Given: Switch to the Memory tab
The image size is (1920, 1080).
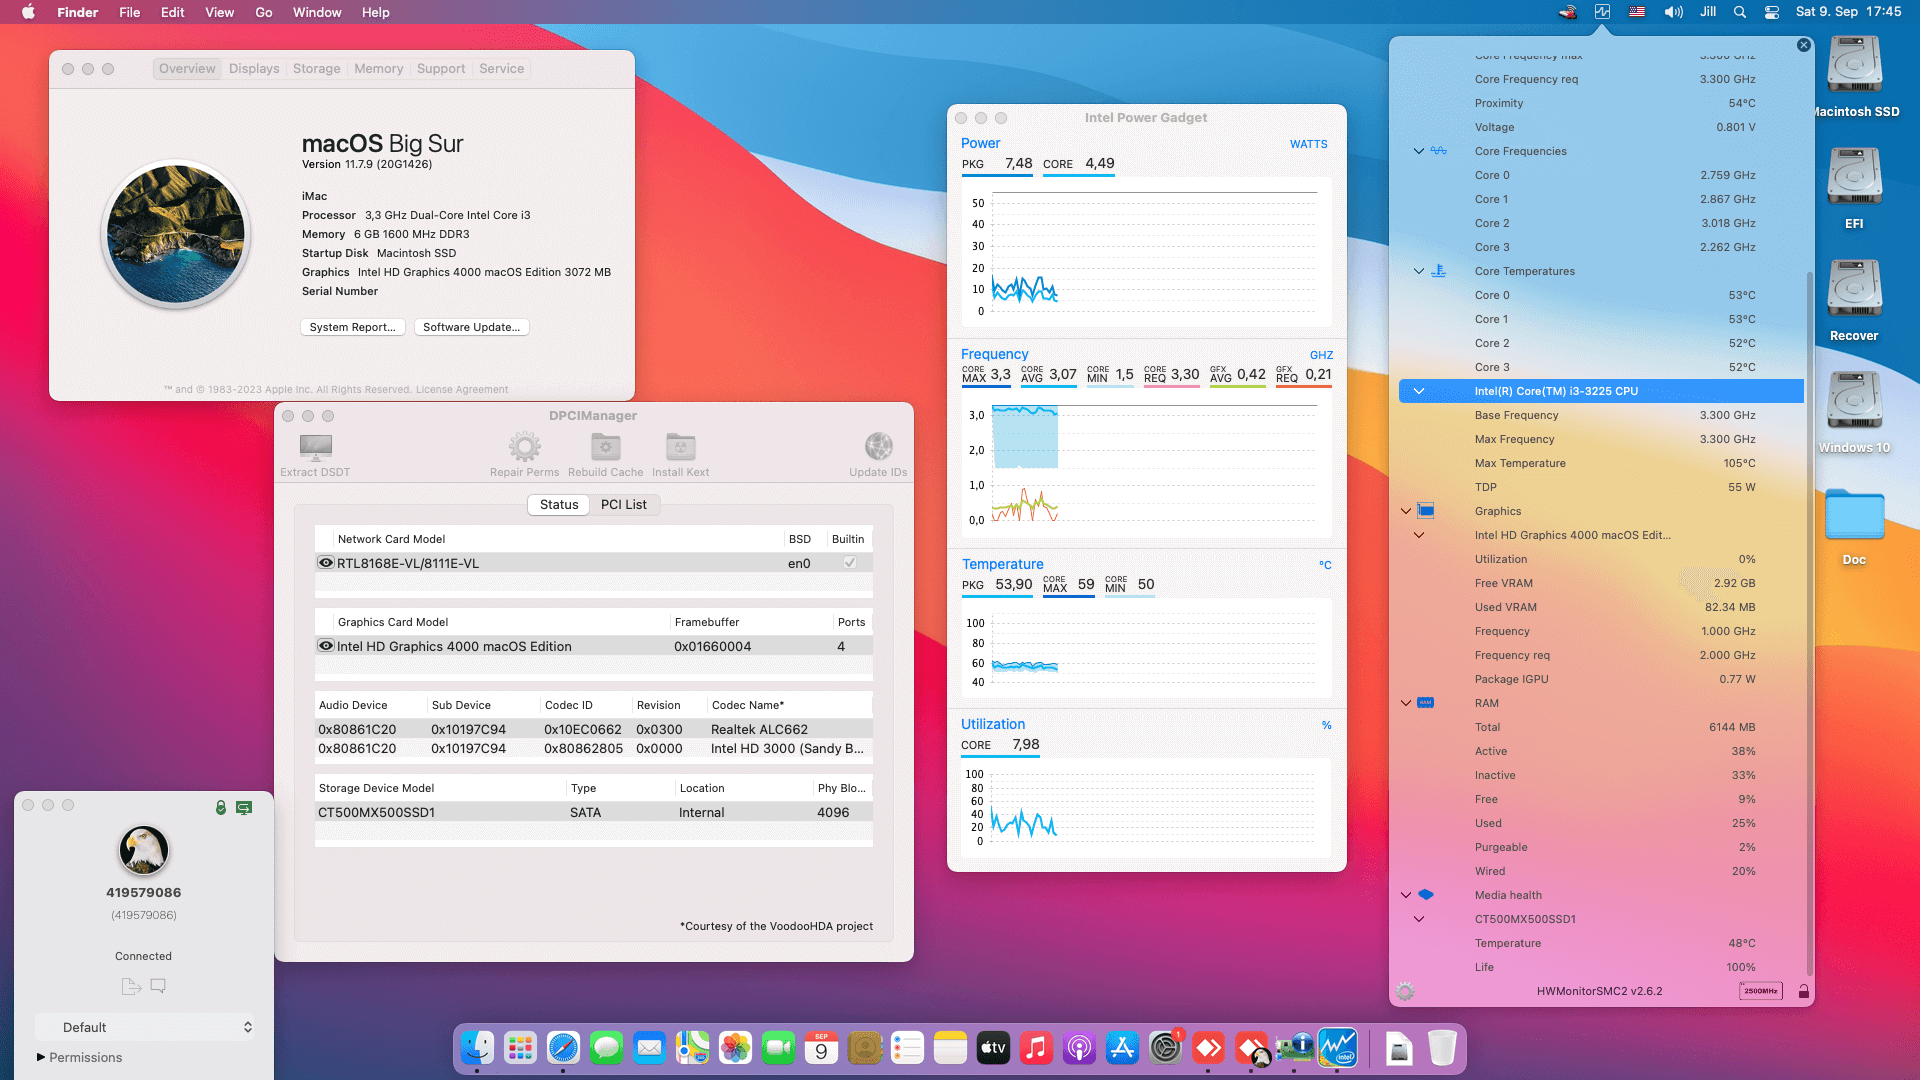Looking at the screenshot, I should click(x=379, y=68).
